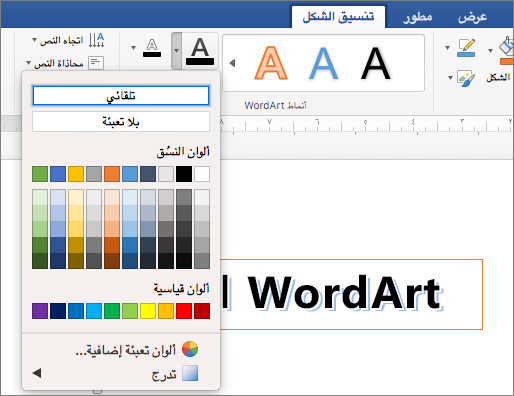Click the Text Fill 'A' icon

tap(200, 51)
